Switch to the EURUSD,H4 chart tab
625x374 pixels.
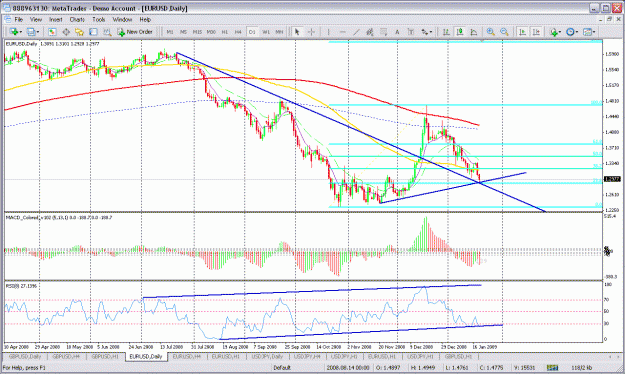[x=187, y=356]
